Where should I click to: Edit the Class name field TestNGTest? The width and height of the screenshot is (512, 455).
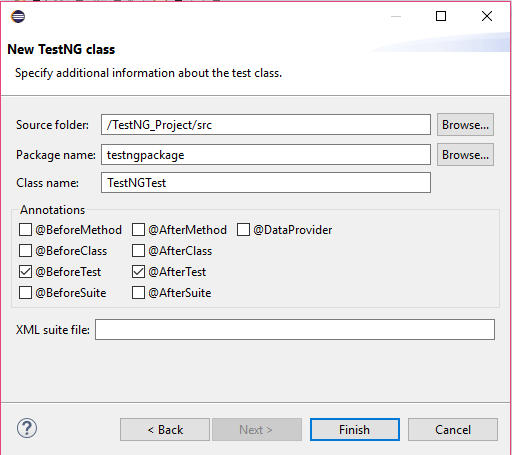(x=266, y=183)
